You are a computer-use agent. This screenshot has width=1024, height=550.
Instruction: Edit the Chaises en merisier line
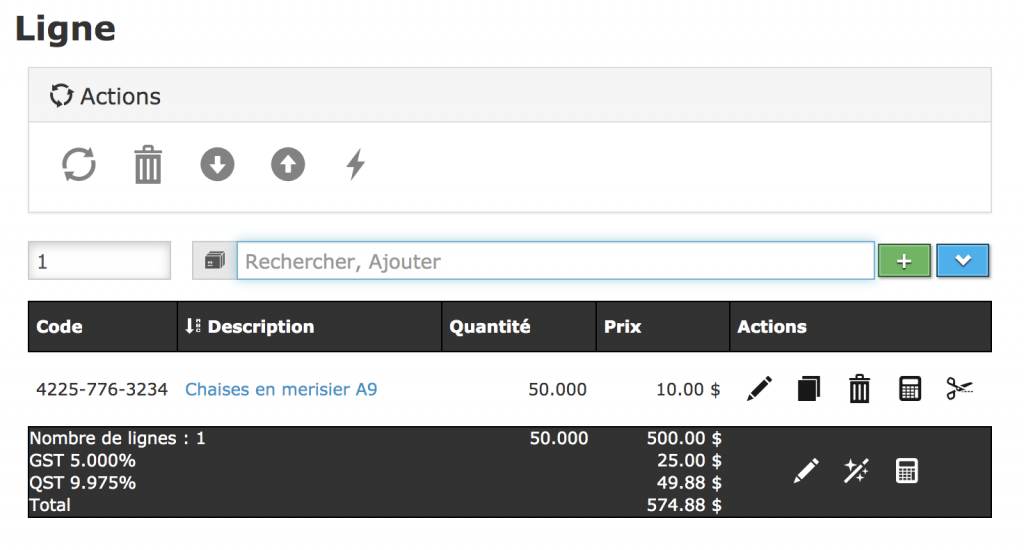pos(760,389)
